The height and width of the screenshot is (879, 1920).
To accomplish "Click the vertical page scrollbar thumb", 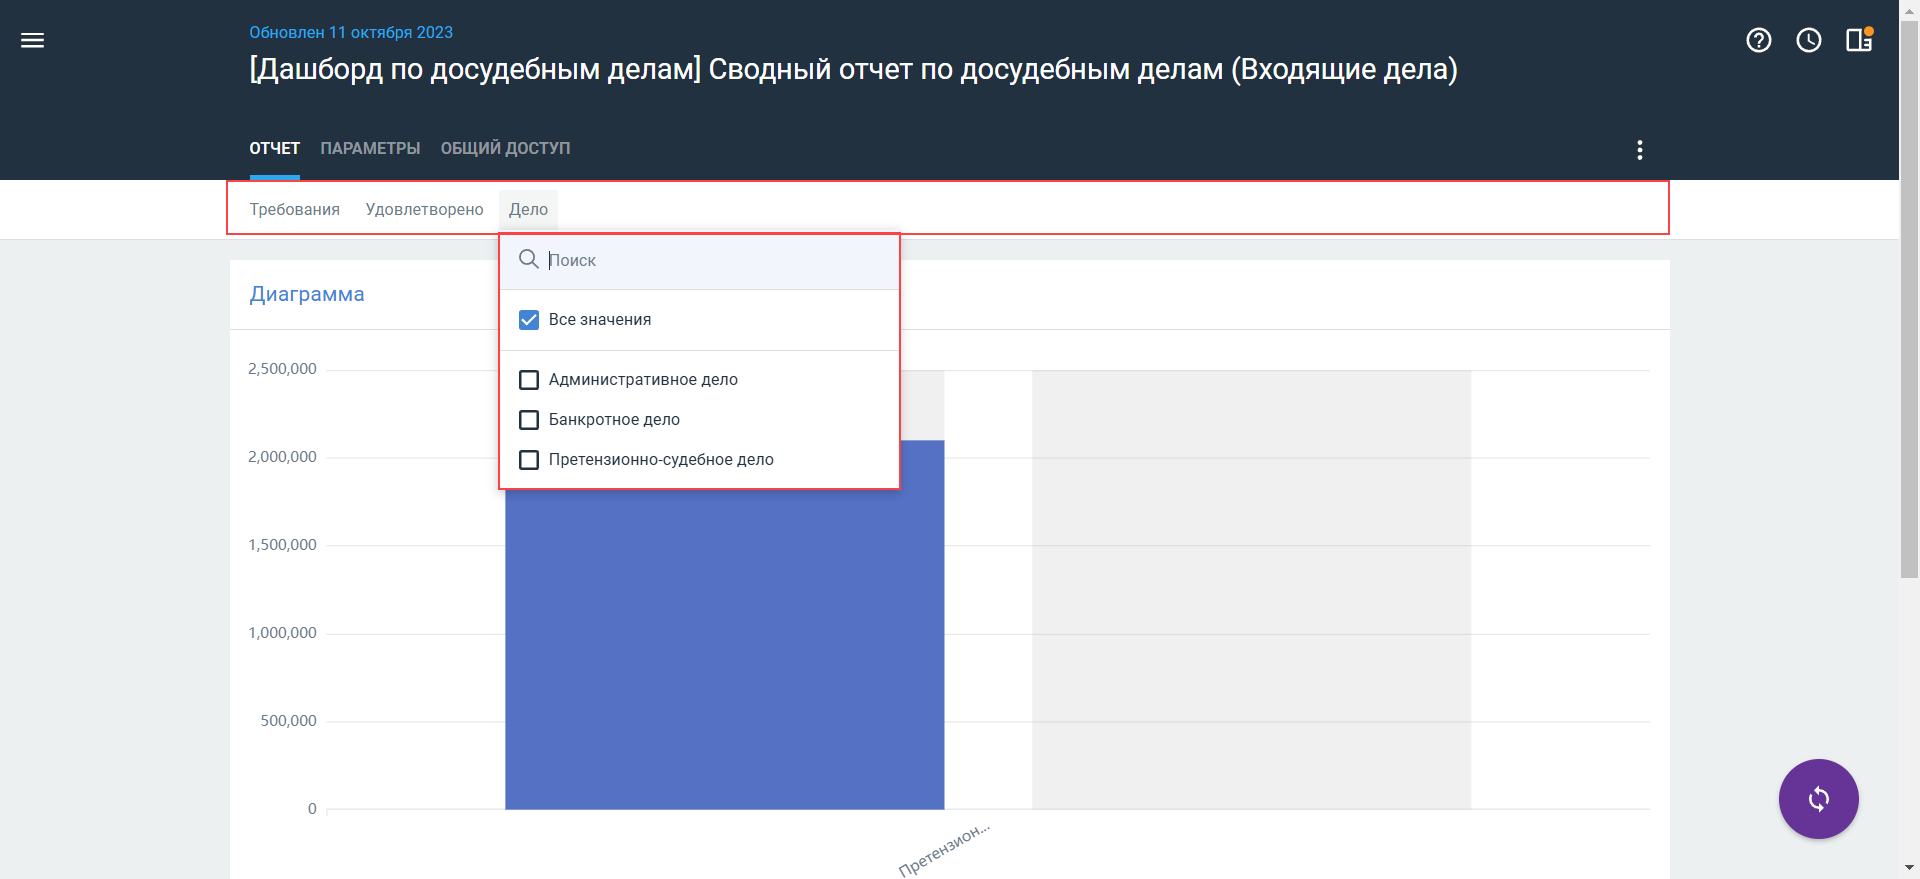I will [x=1909, y=300].
